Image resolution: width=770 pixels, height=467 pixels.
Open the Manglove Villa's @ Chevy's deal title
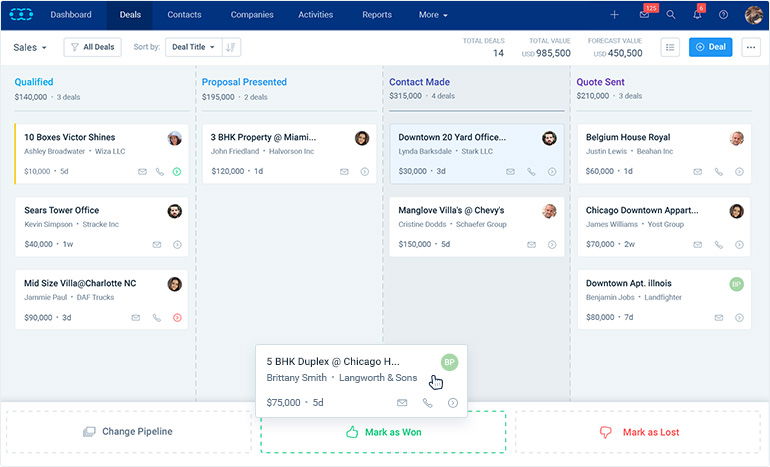click(x=451, y=210)
